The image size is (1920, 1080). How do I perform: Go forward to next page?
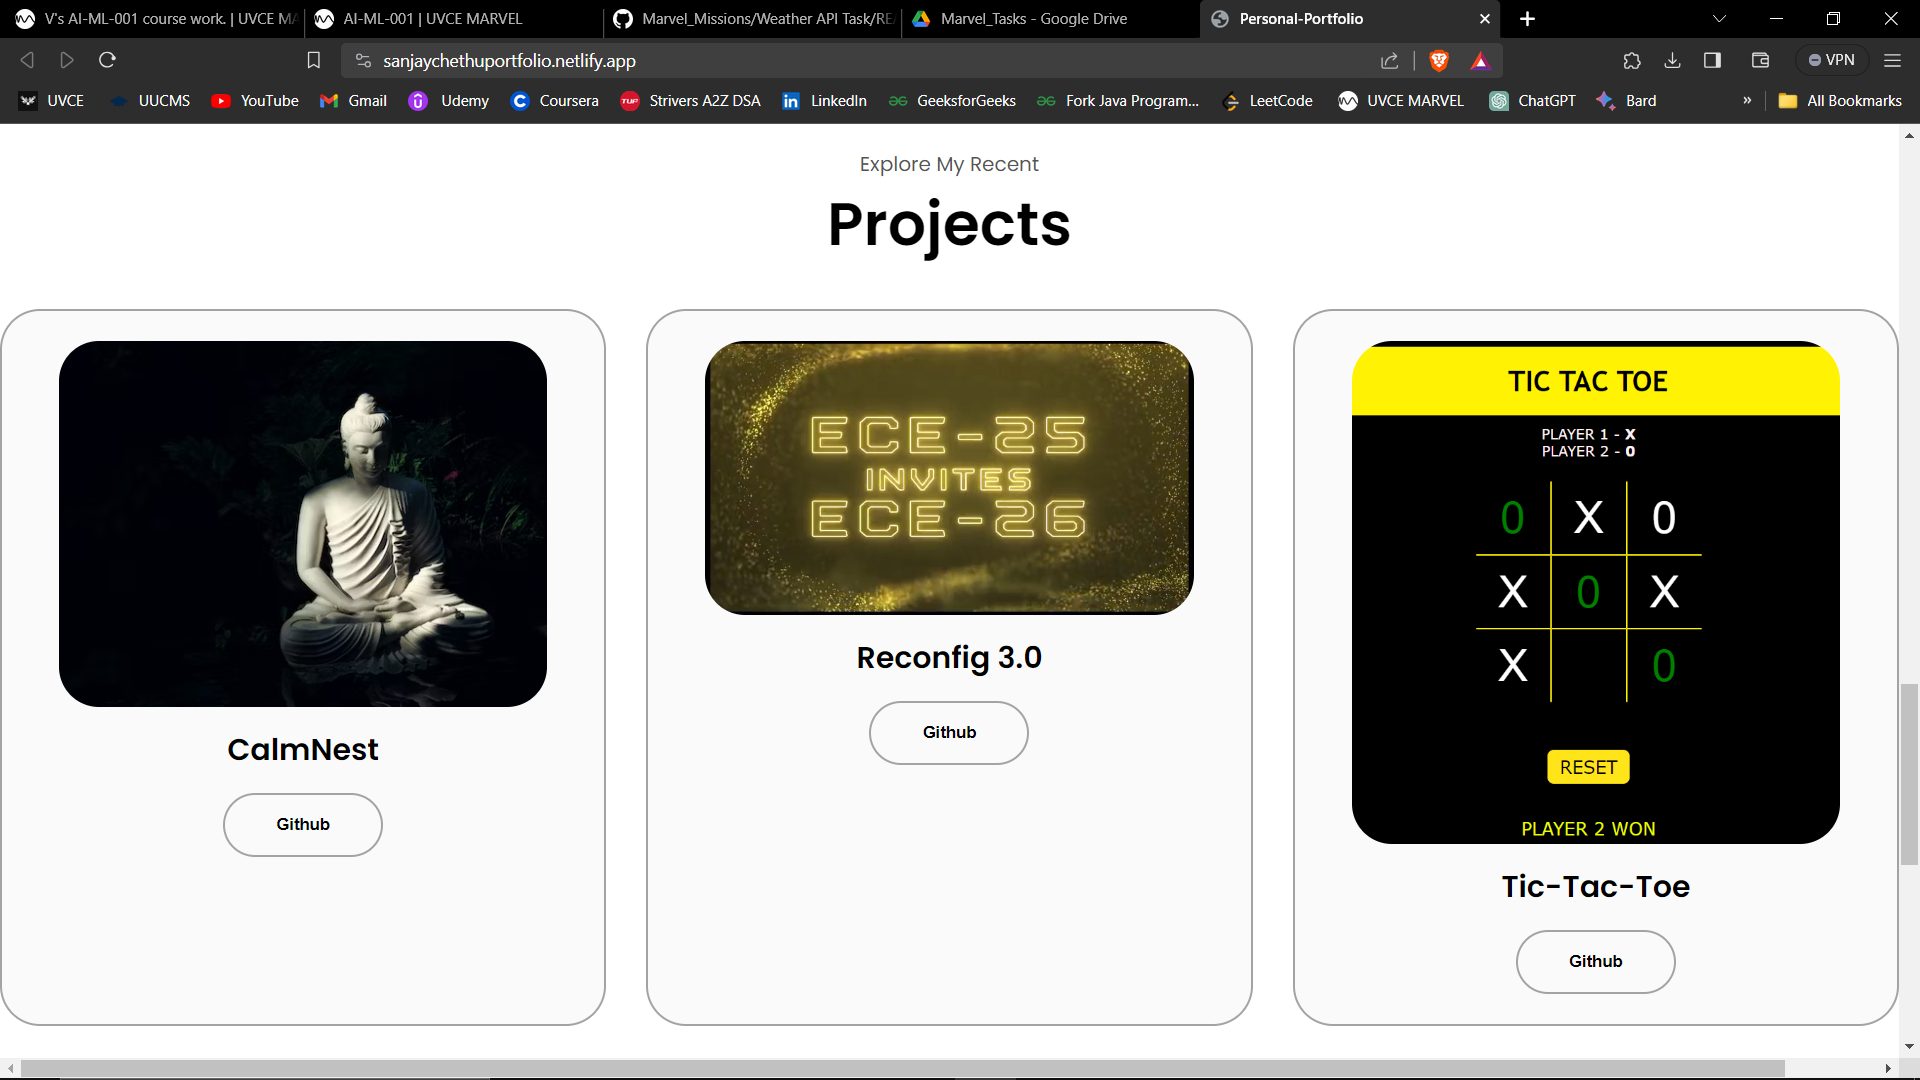[x=67, y=61]
